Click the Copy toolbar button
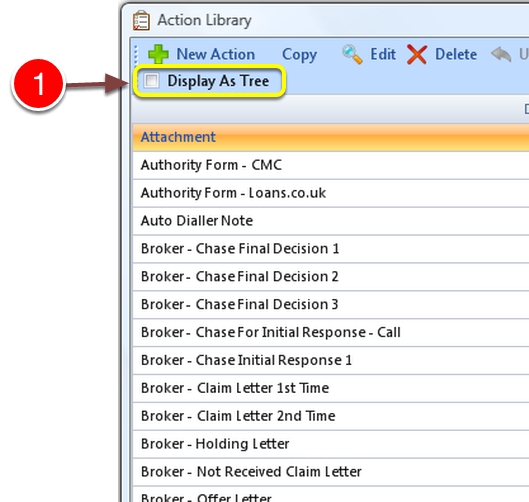The height and width of the screenshot is (502, 529). (299, 55)
